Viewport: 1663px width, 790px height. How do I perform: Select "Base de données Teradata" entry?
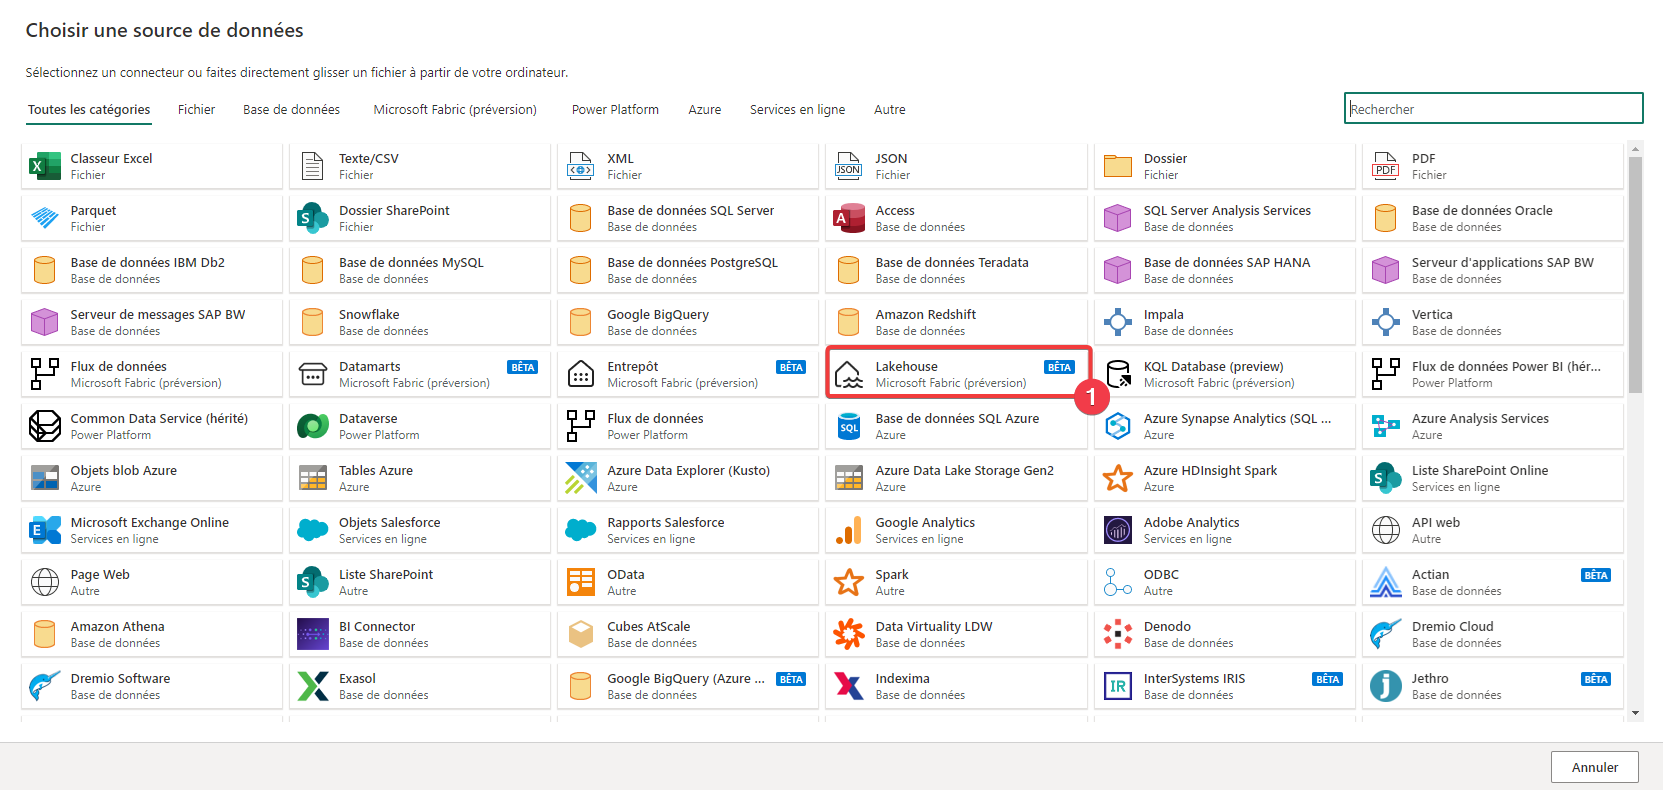(957, 270)
